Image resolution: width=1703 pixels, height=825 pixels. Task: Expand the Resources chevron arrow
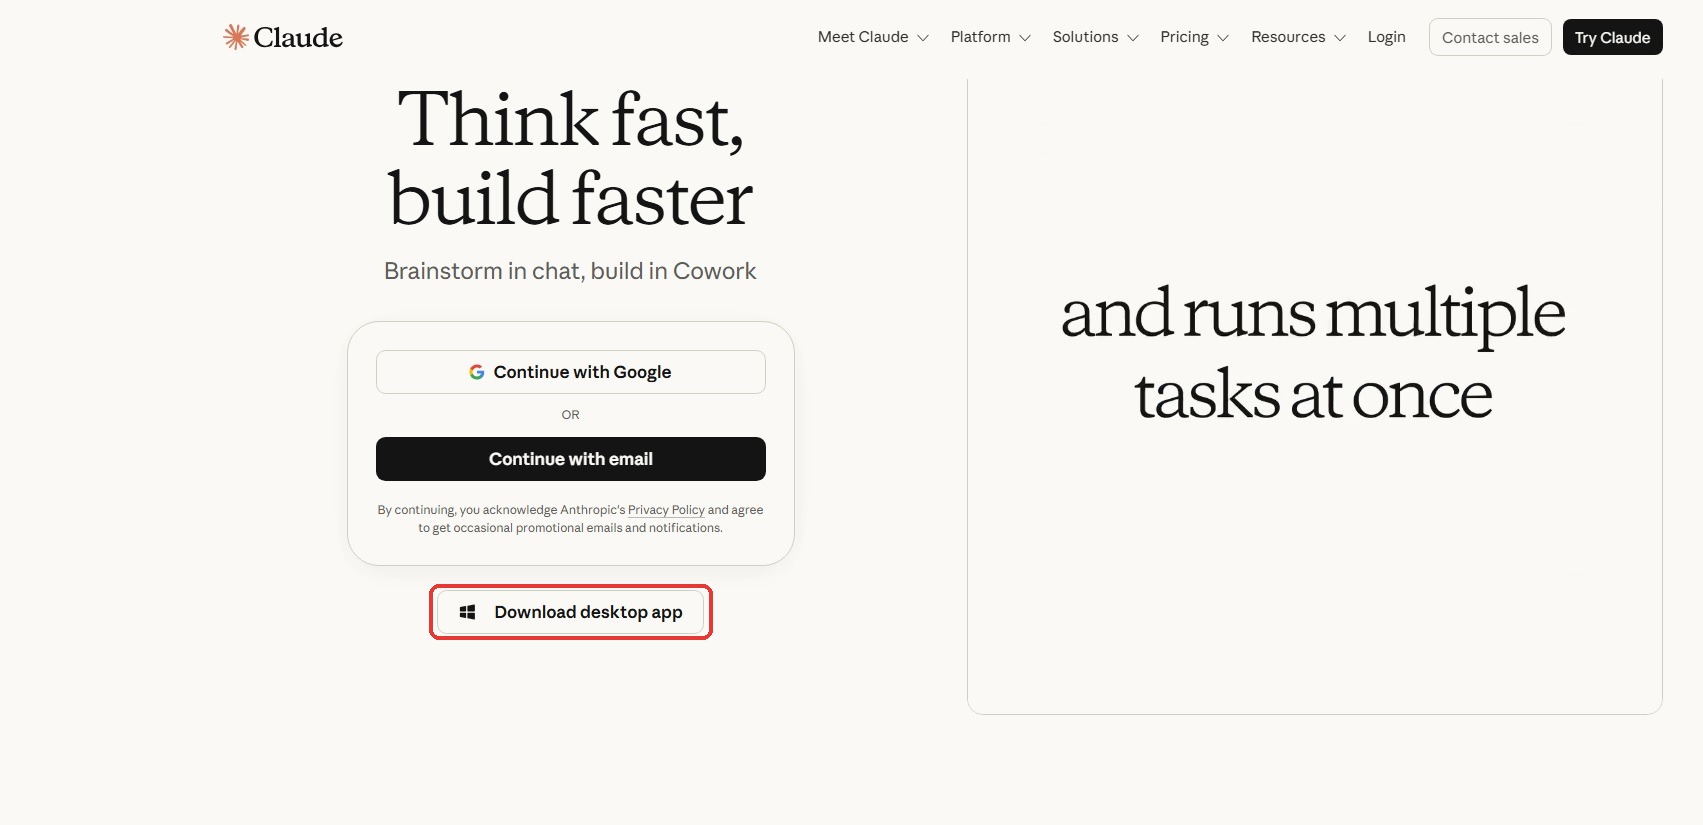coord(1340,38)
